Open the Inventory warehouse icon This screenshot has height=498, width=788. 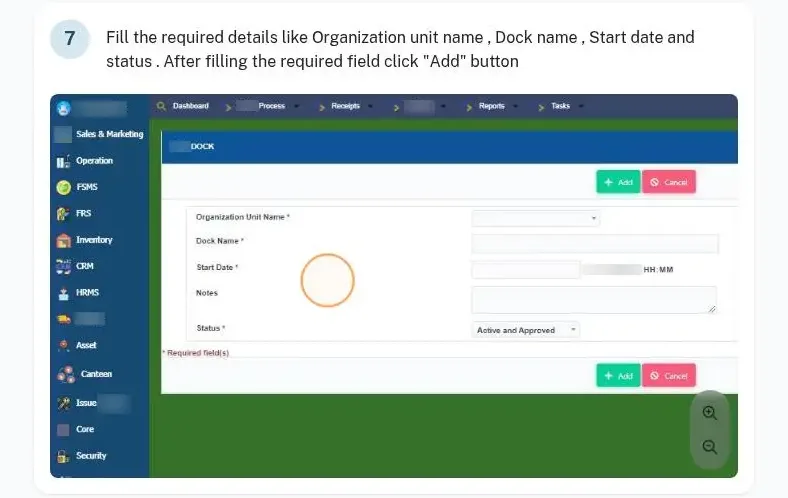point(63,240)
